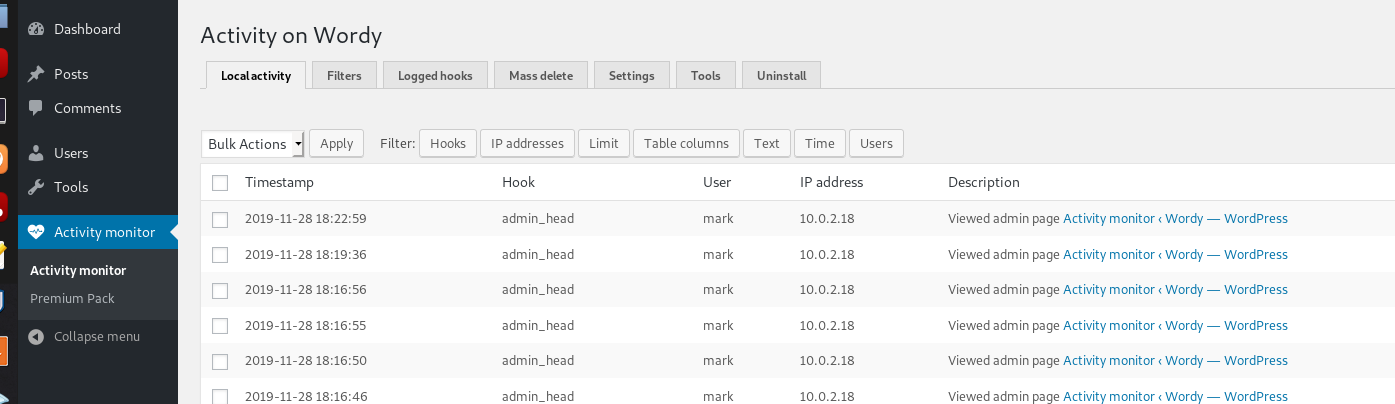
Task: Open the Limit filter
Action: [604, 144]
